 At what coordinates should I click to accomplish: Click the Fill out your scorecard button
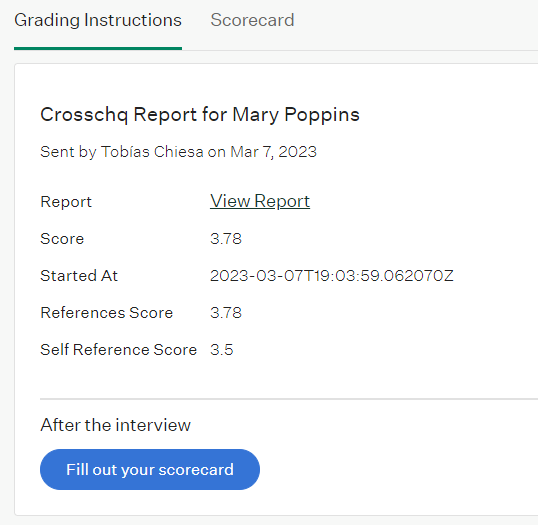tap(150, 469)
